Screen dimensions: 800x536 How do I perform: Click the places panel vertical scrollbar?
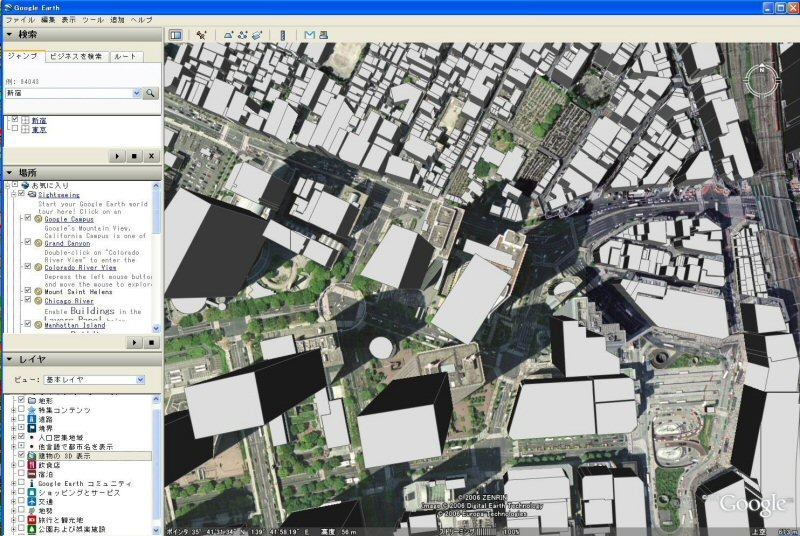pos(156,257)
